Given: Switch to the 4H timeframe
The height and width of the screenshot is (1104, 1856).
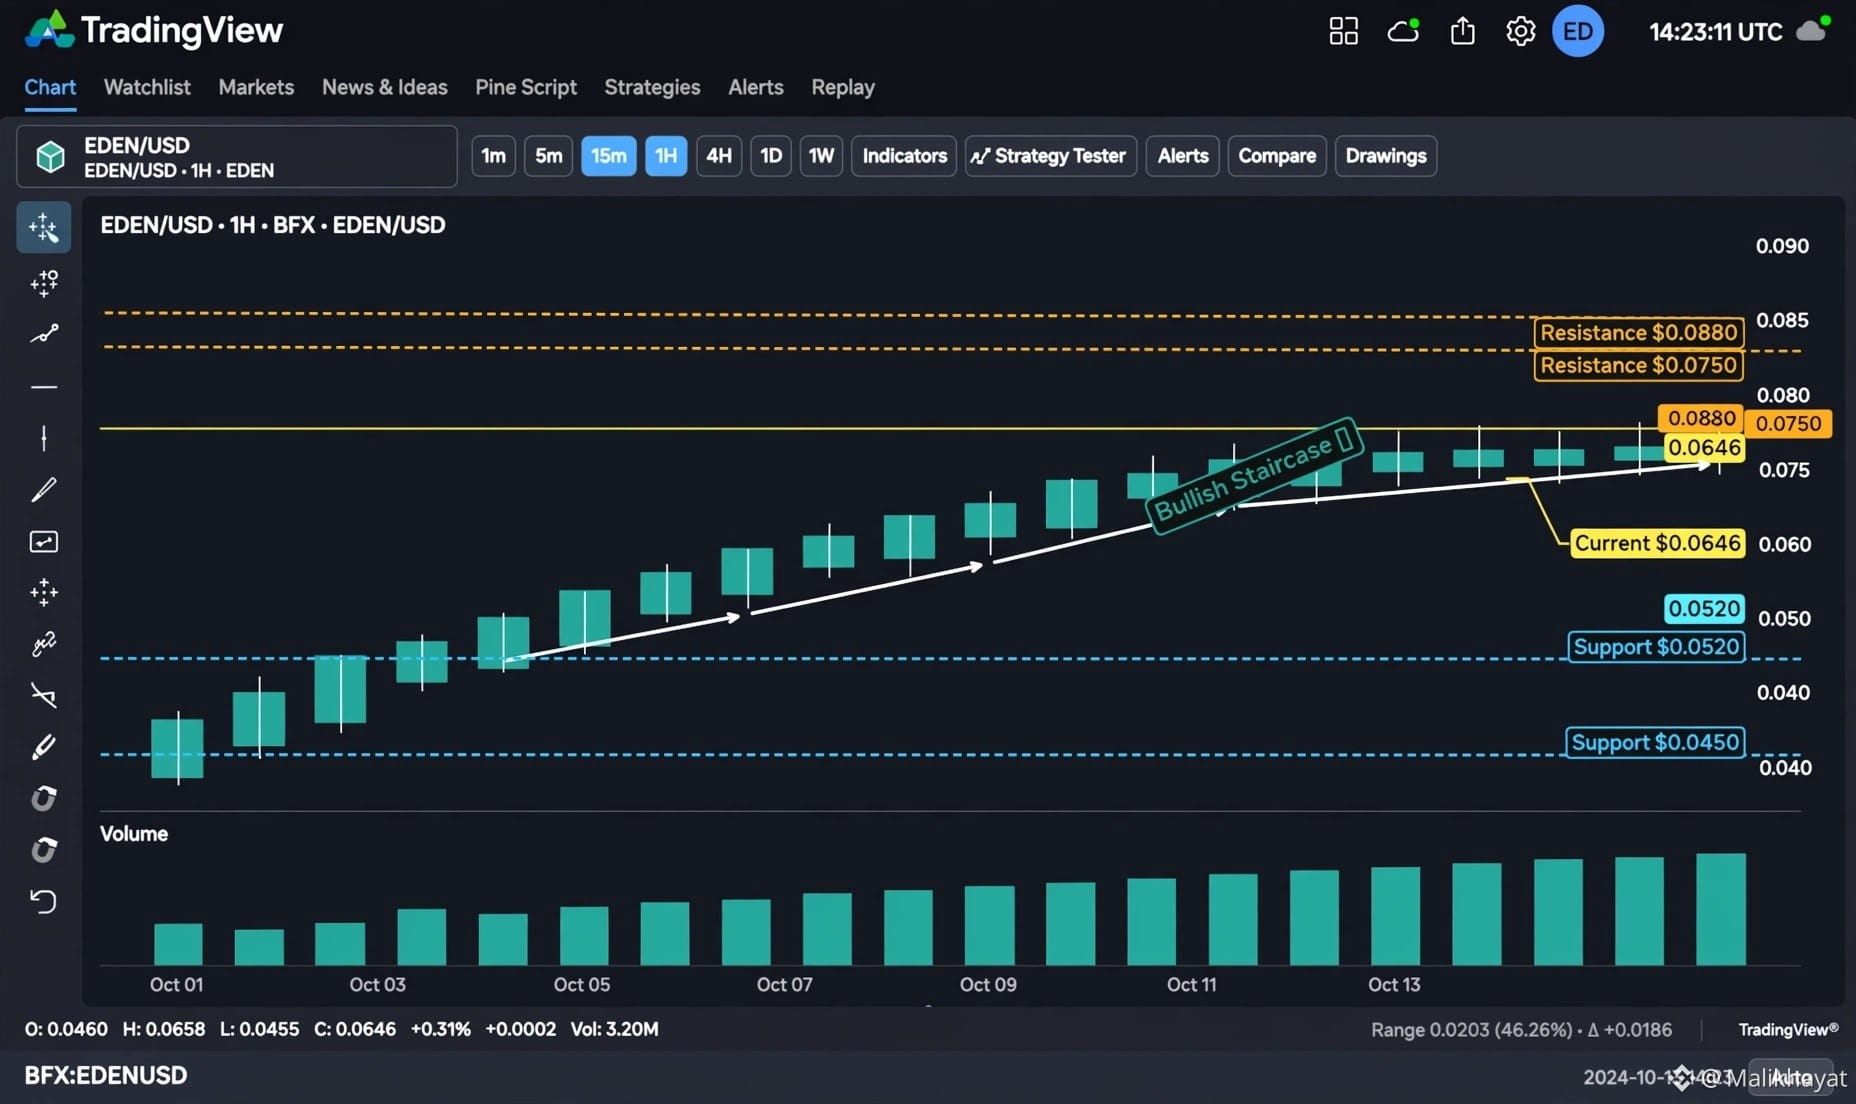Looking at the screenshot, I should coord(719,156).
